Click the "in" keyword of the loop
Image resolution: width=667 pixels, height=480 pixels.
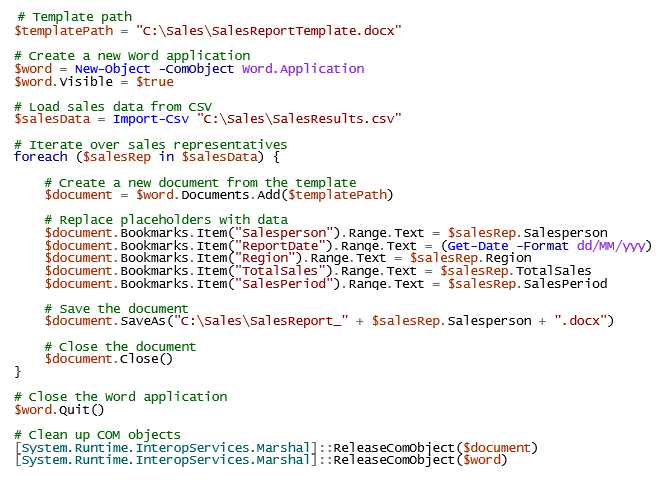(166, 157)
